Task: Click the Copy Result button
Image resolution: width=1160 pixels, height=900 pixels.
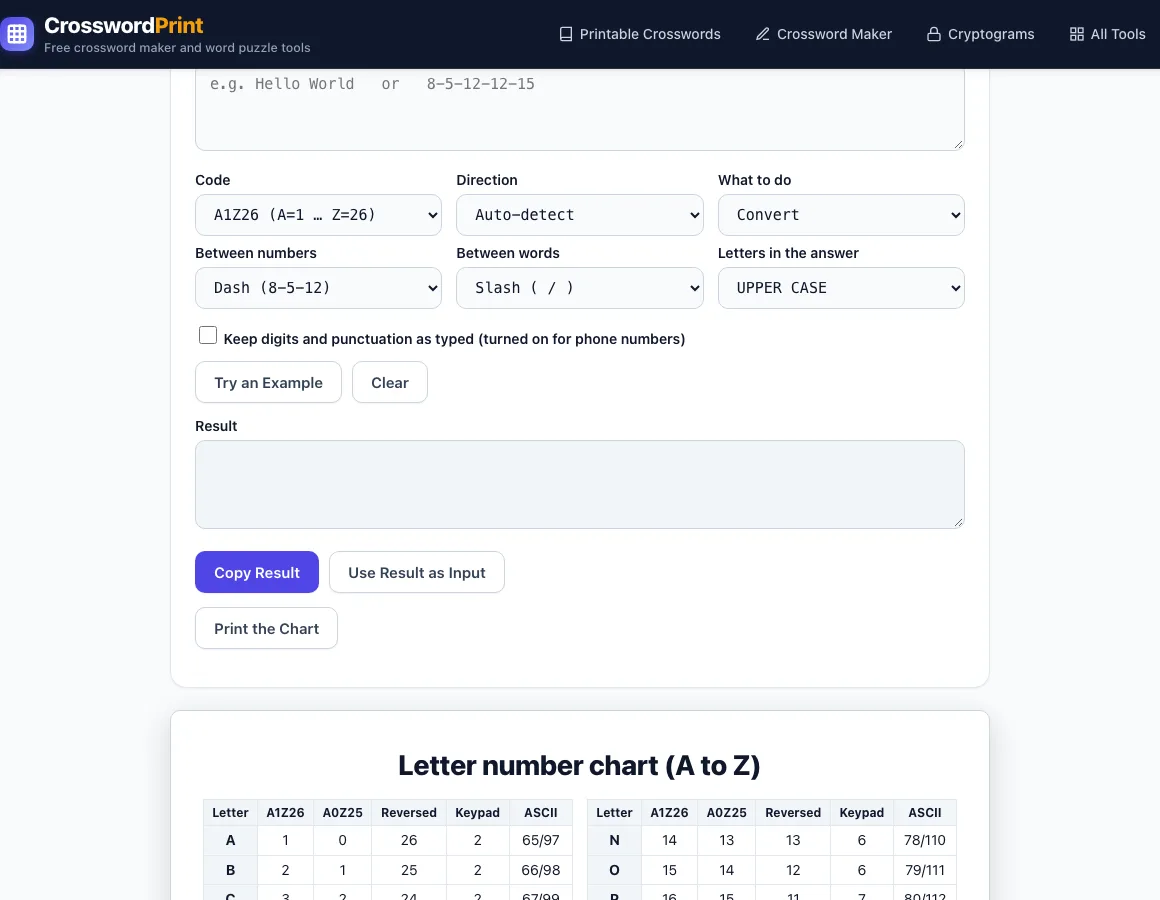Action: pos(257,572)
